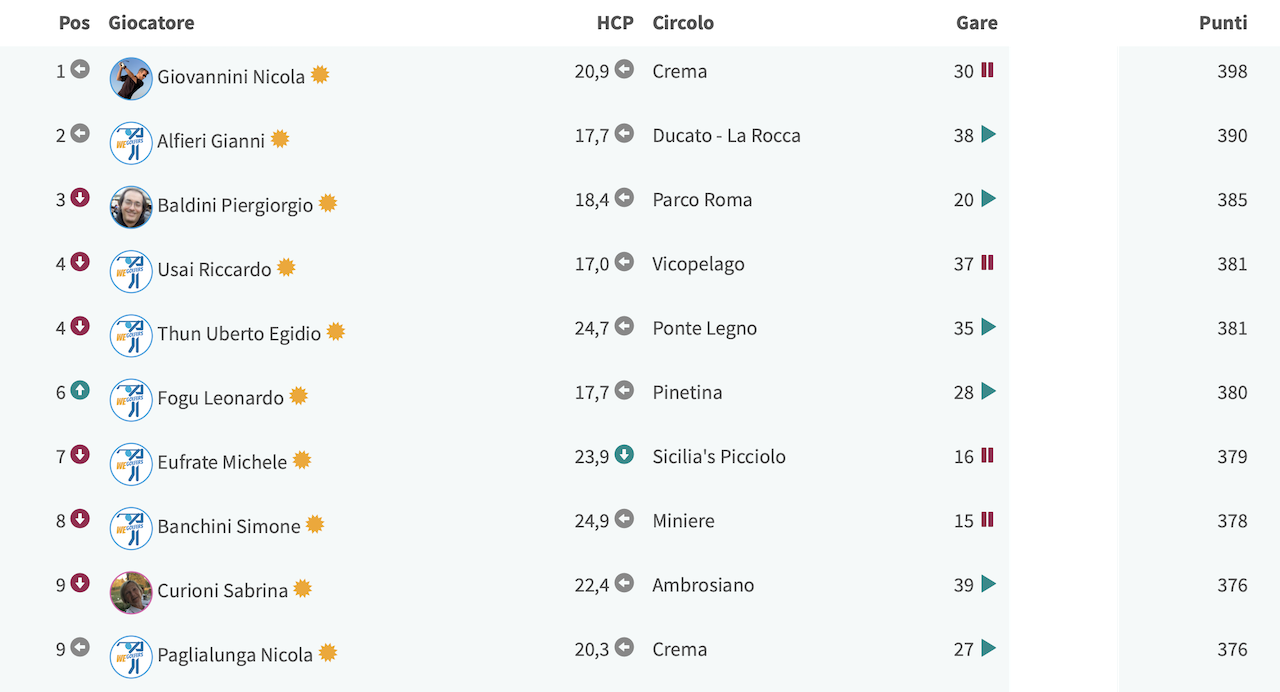Click the pause icon next to Giovannini's 30 gare
The height and width of the screenshot is (692, 1280).
click(x=987, y=70)
